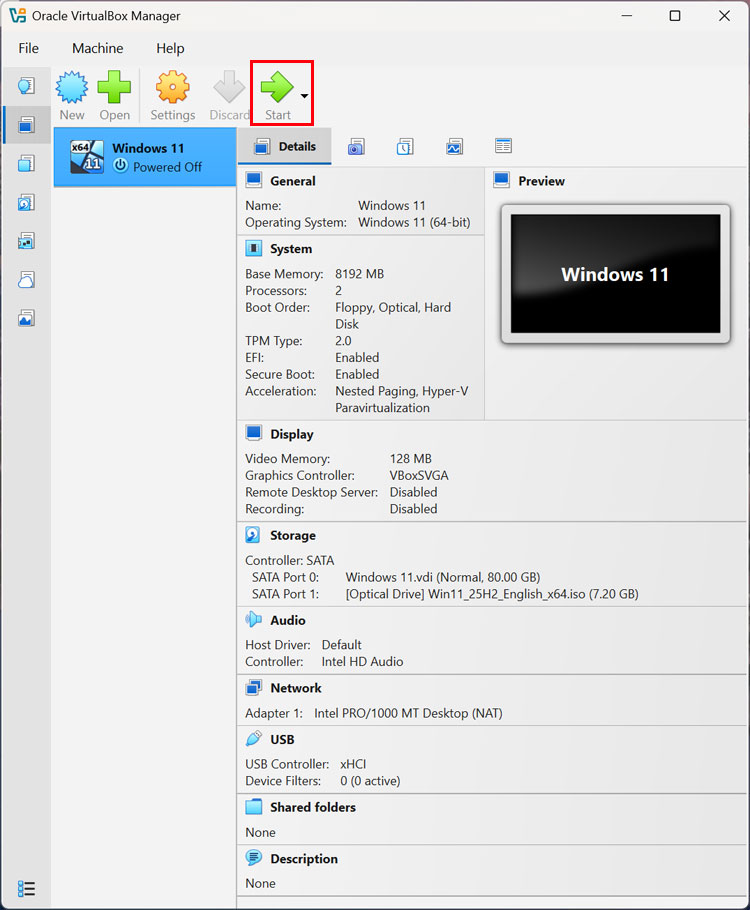Click the Recording Disabled value

(413, 509)
